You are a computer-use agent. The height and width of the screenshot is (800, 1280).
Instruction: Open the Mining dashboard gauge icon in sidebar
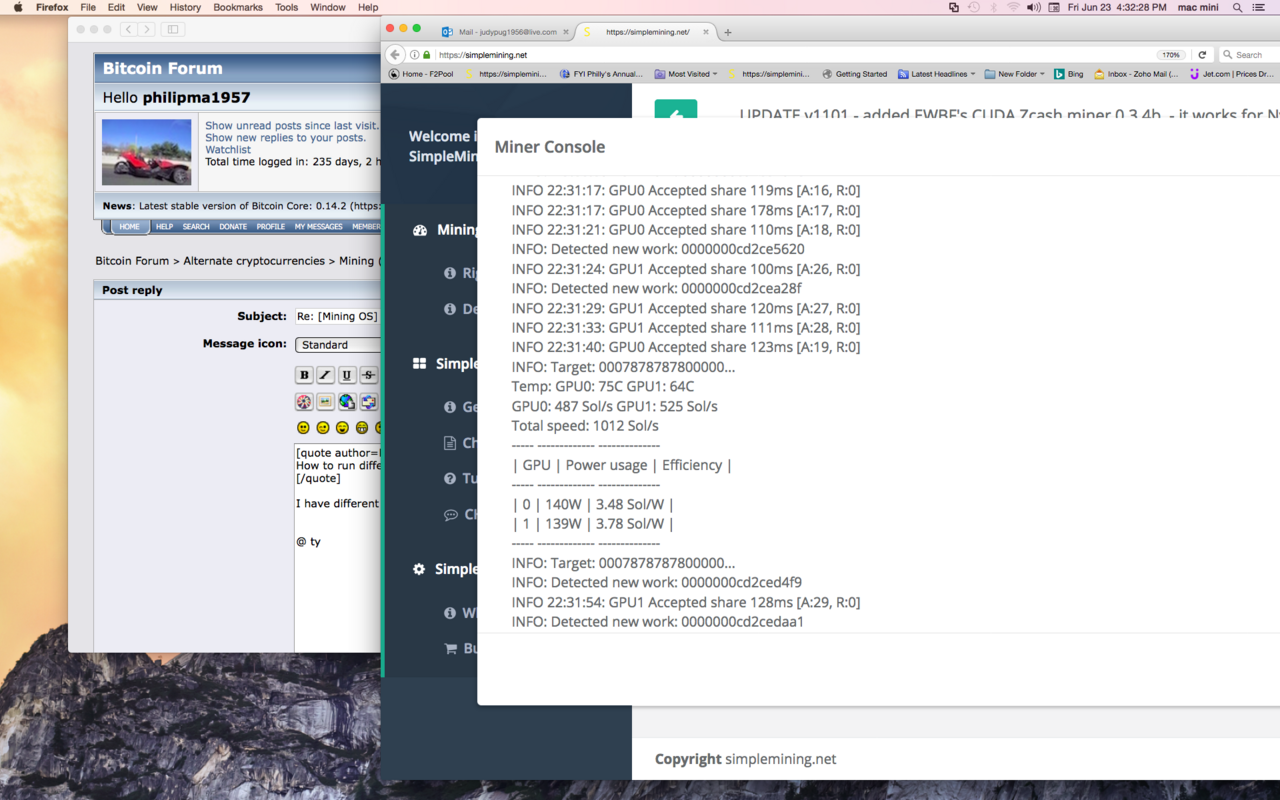(x=420, y=230)
